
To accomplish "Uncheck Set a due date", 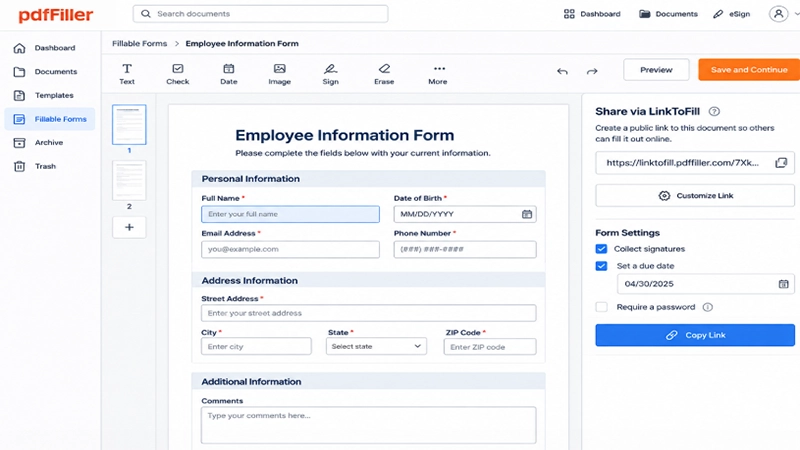I will (x=602, y=266).
